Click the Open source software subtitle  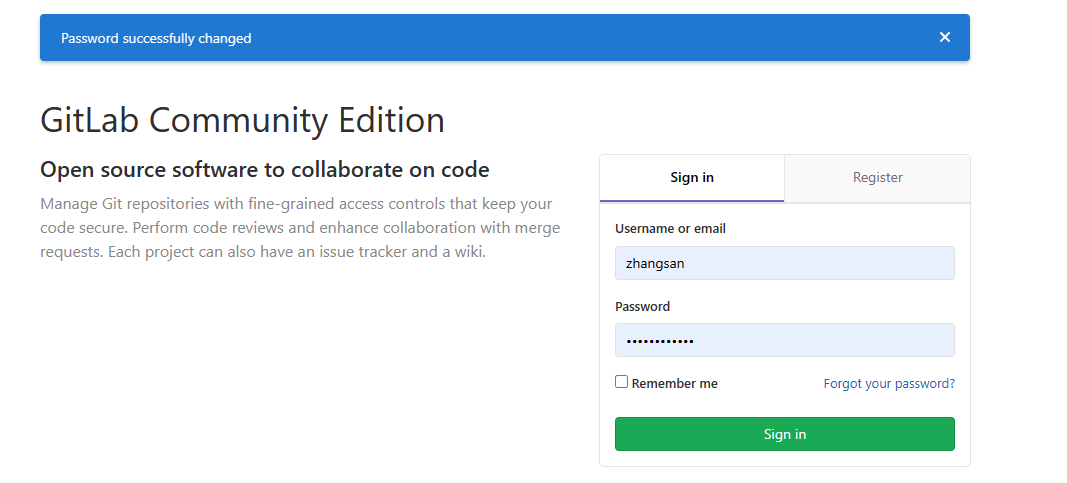click(265, 169)
